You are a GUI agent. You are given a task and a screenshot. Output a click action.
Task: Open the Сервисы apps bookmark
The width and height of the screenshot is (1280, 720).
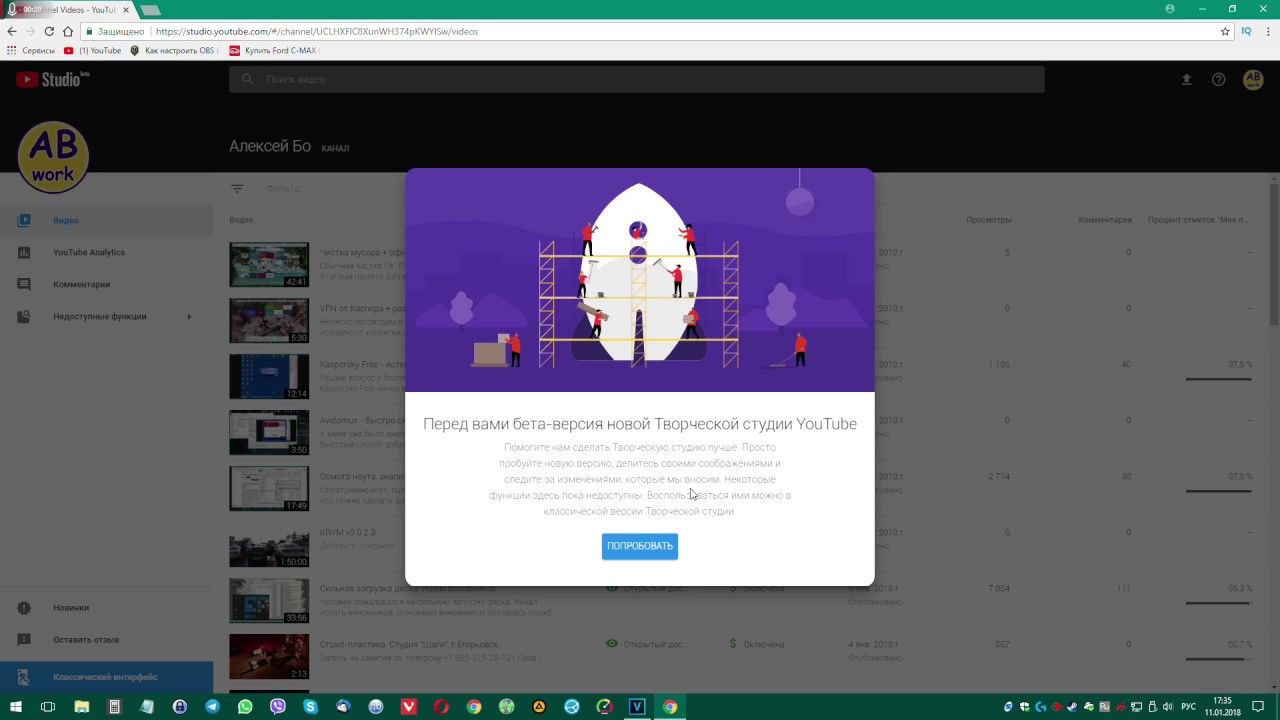pos(31,50)
